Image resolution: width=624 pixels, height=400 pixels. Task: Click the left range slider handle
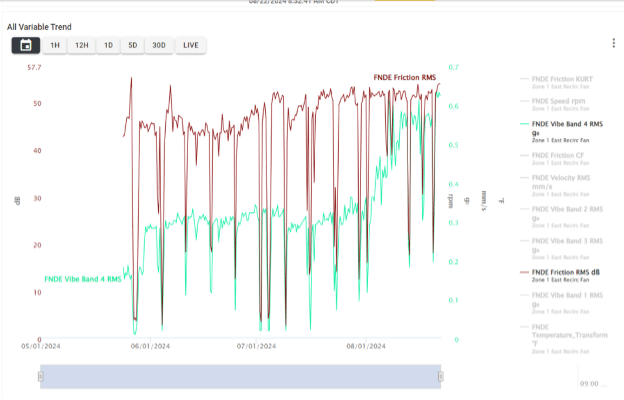[x=41, y=377]
